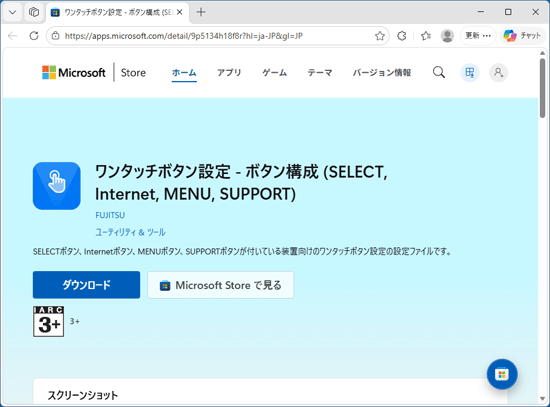This screenshot has height=407, width=550.
Task: Click the Microsoft logo
Action: point(74,73)
